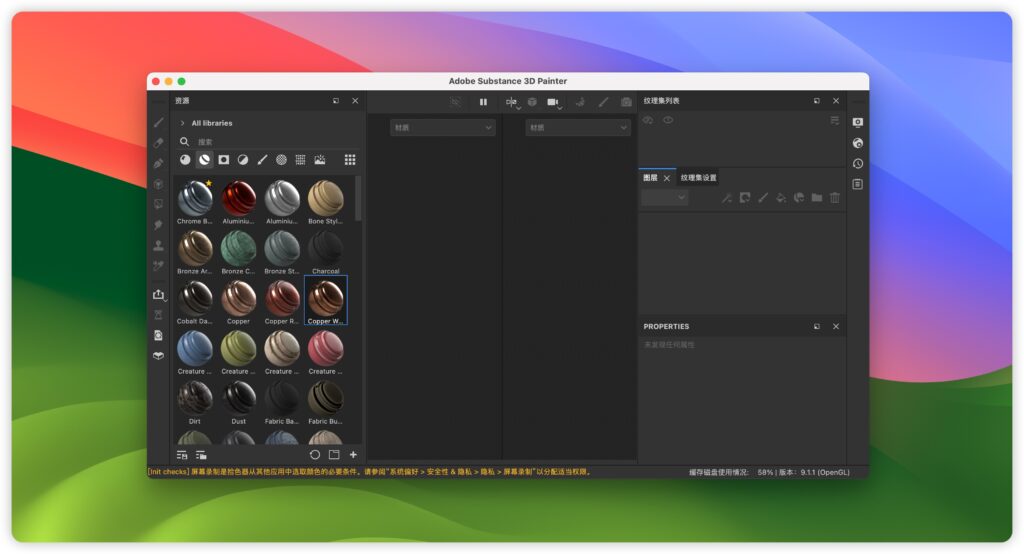Open the left viewport 材质 dropdown
1024x554 pixels.
(443, 127)
